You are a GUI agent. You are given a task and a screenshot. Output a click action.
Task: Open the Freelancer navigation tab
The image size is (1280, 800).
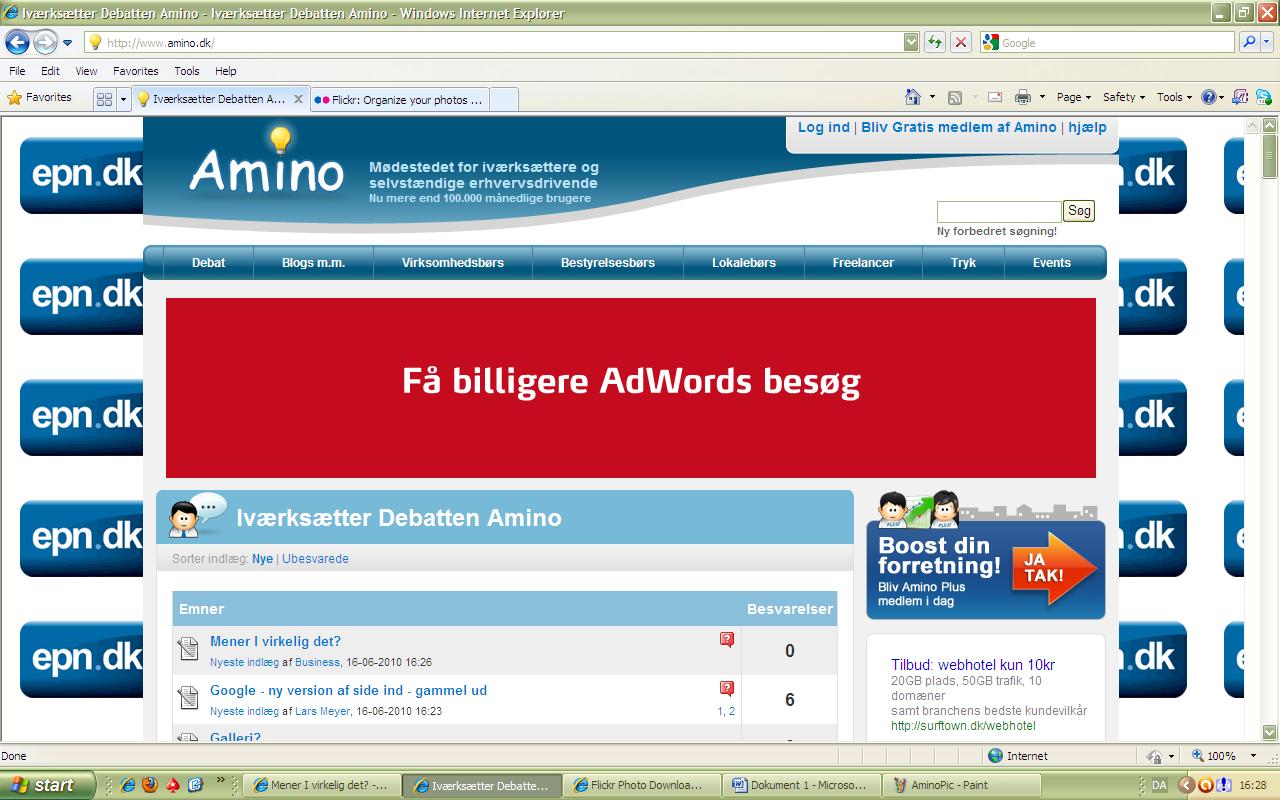click(x=863, y=263)
